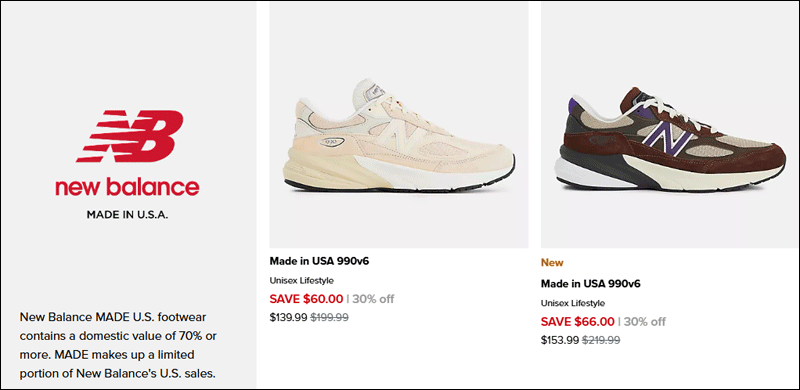The width and height of the screenshot is (800, 390).
Task: Click the crossed-out $219.99 price
Action: coord(602,340)
